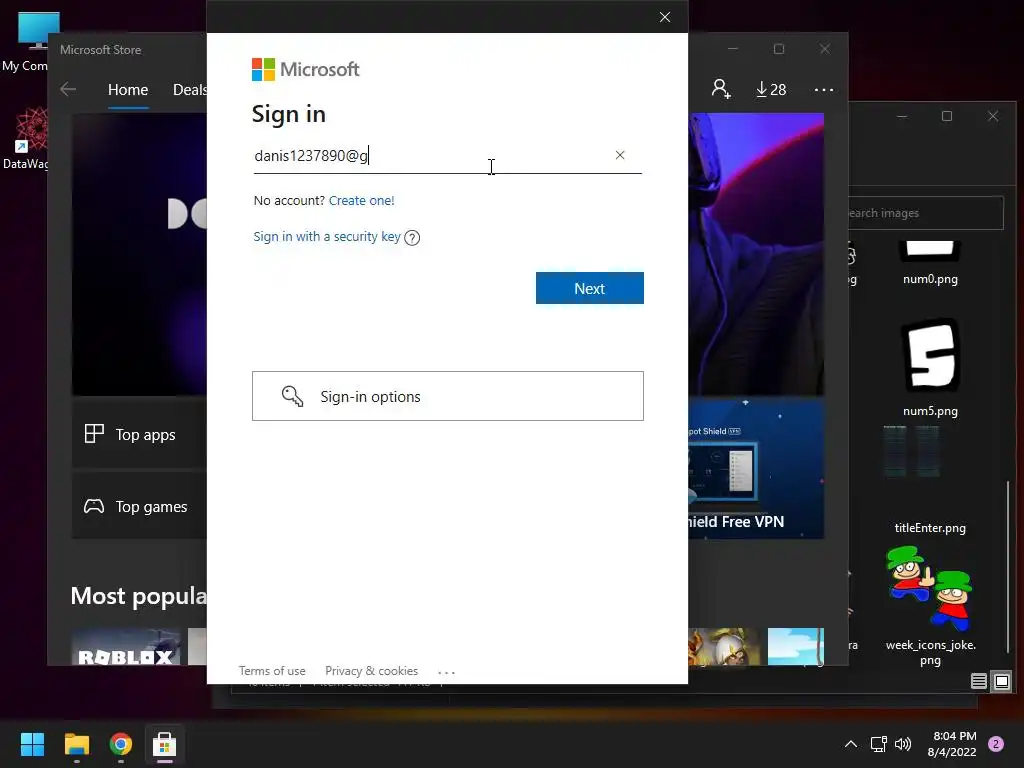
Task: Select Home tab in Microsoft Store
Action: pos(128,89)
